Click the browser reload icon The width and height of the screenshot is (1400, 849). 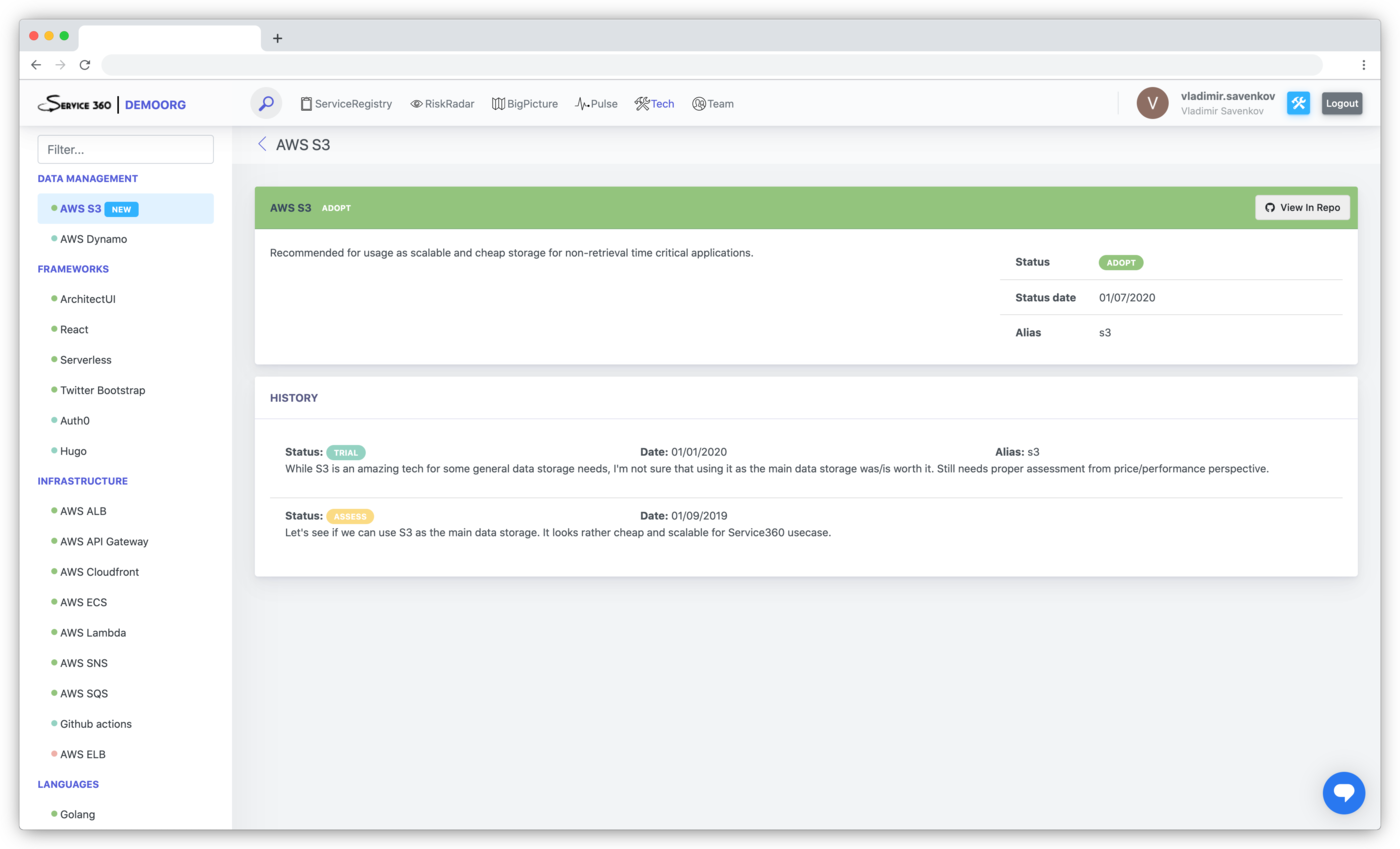[85, 64]
